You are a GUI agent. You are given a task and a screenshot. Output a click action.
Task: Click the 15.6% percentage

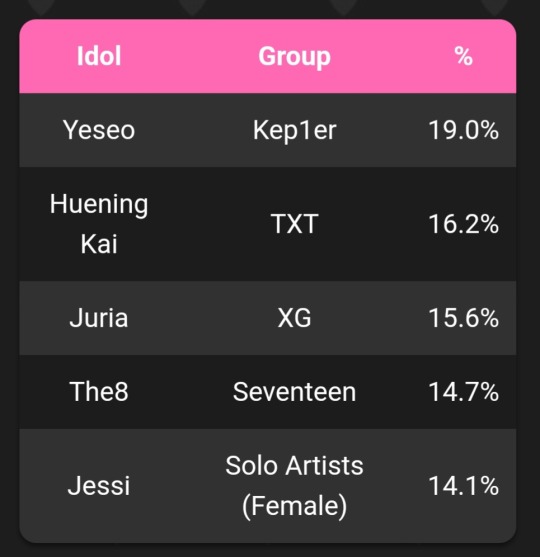464,318
